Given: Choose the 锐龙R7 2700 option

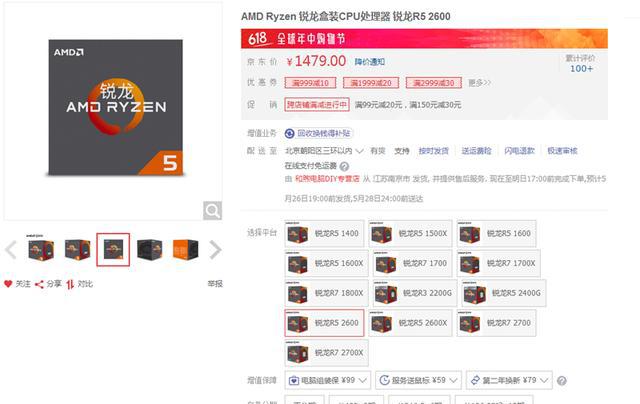Looking at the screenshot, I should click(496, 323).
